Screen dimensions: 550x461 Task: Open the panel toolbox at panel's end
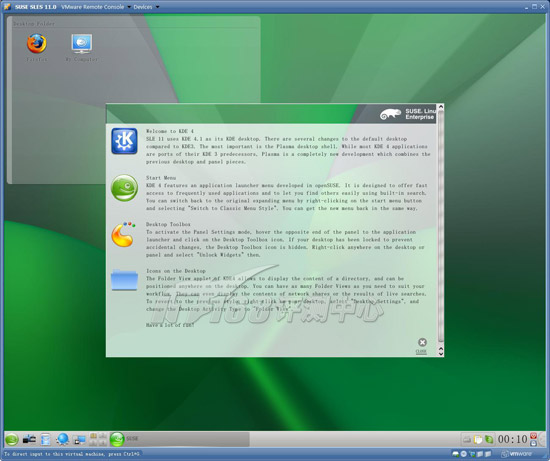tap(542, 439)
